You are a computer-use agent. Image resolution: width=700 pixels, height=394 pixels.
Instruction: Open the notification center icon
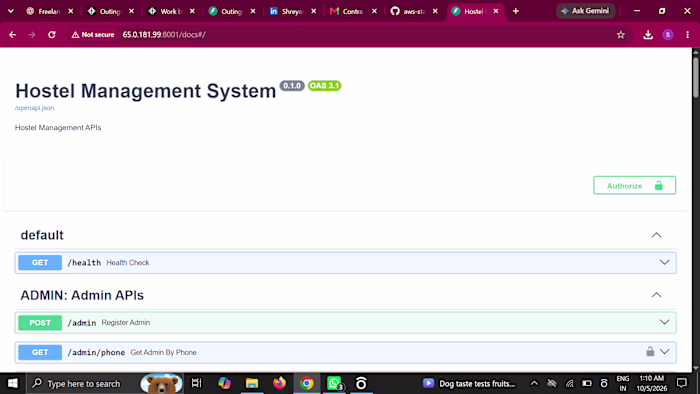tap(682, 383)
